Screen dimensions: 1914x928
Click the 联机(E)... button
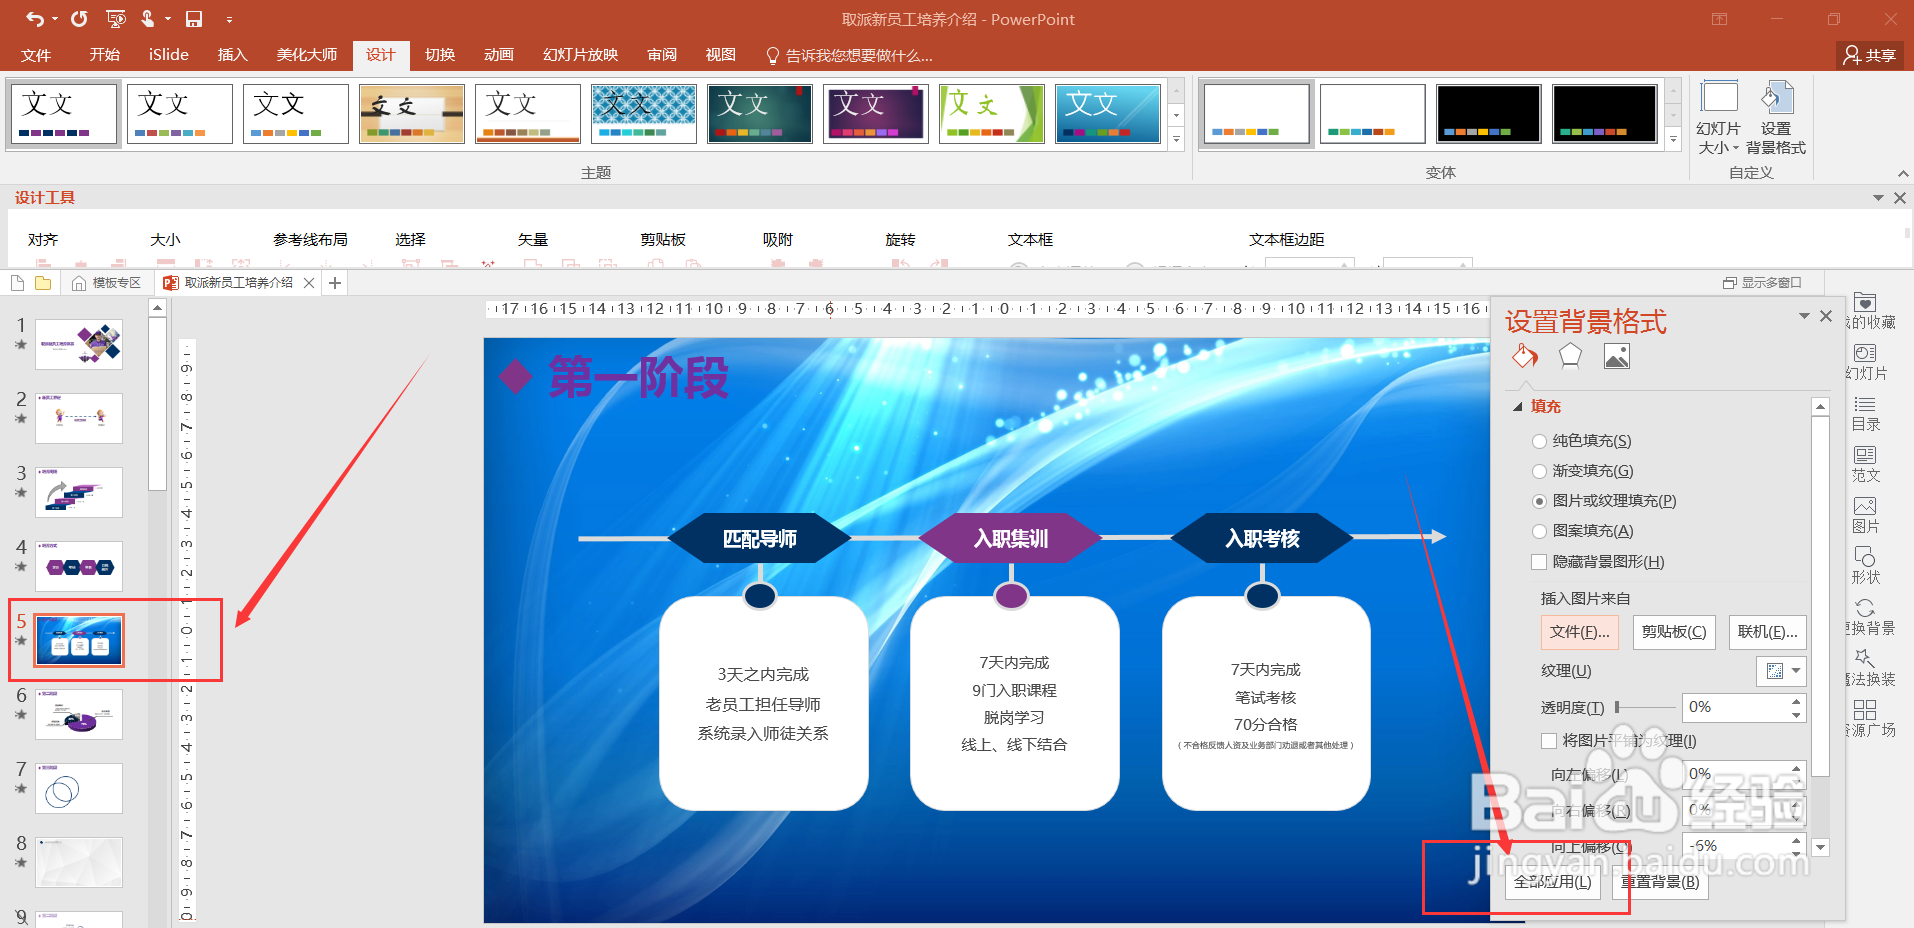point(1767,632)
